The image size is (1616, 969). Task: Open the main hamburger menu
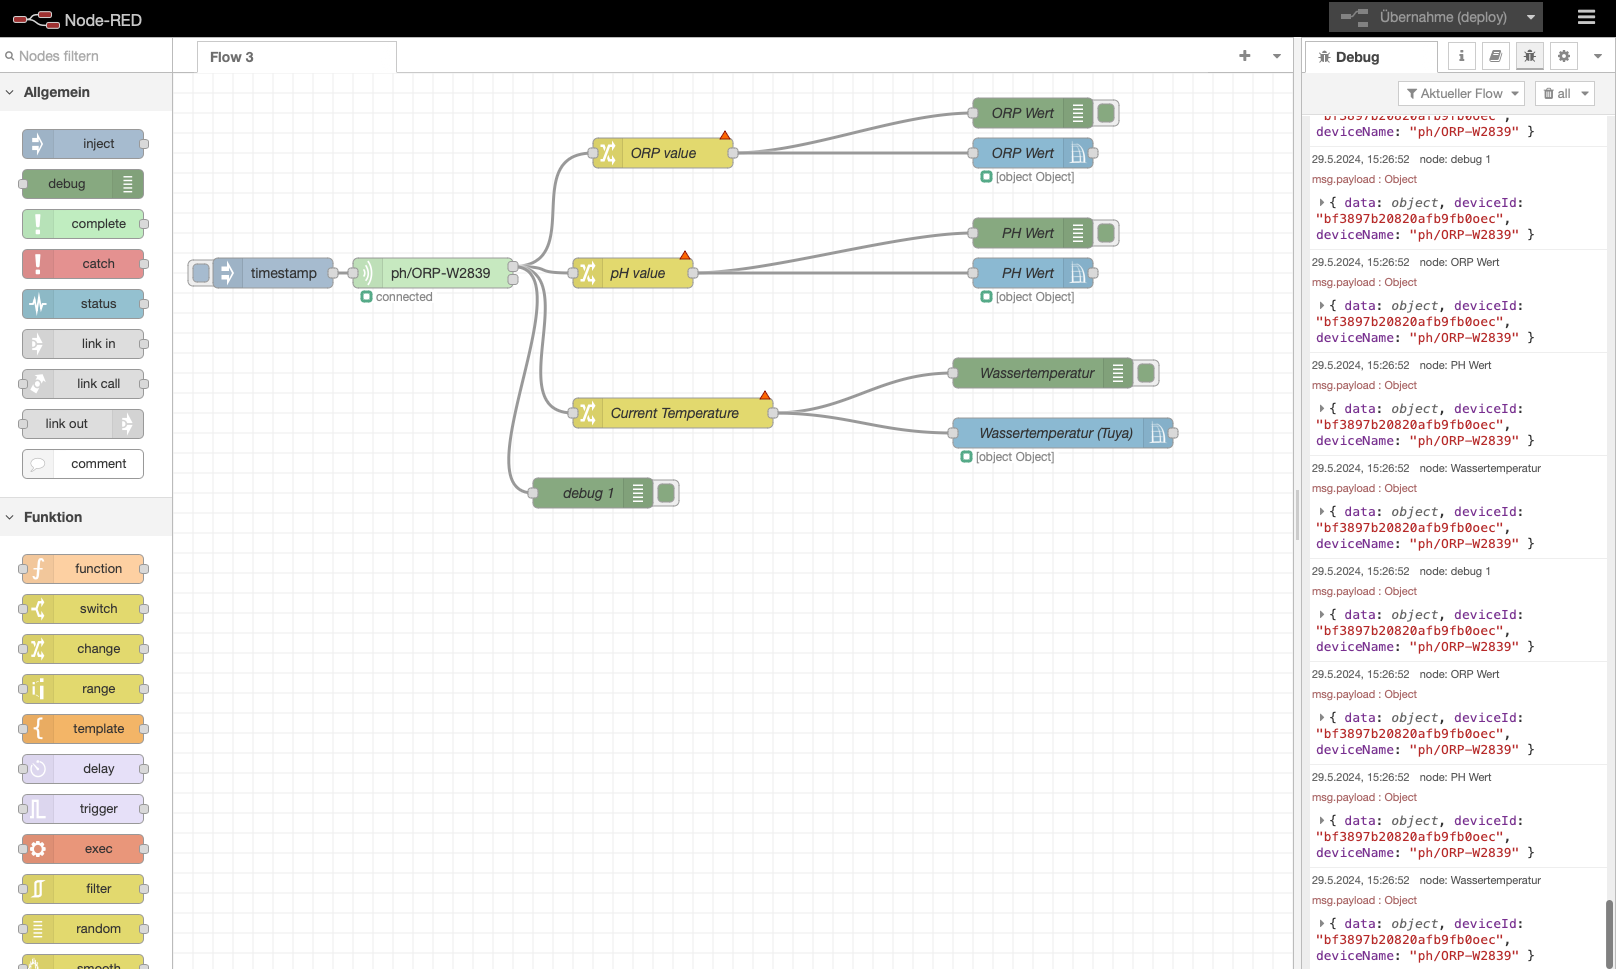coord(1586,17)
